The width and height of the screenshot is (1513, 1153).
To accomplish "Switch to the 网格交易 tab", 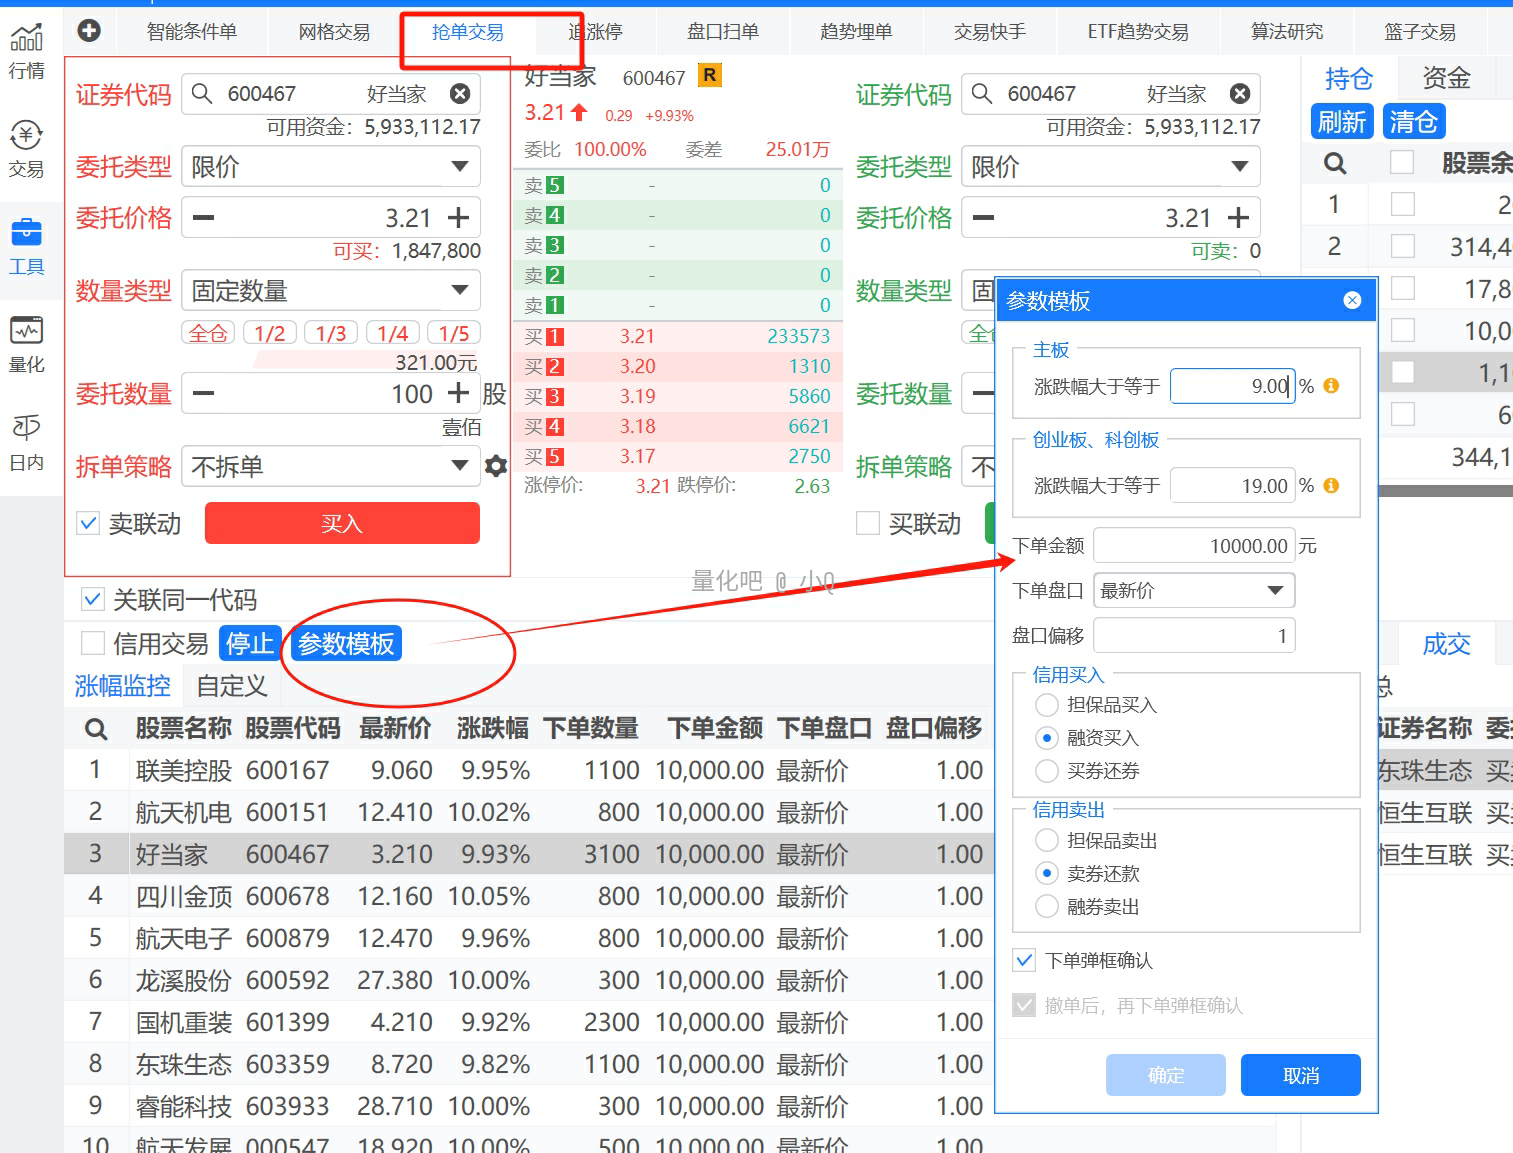I will pos(334,32).
